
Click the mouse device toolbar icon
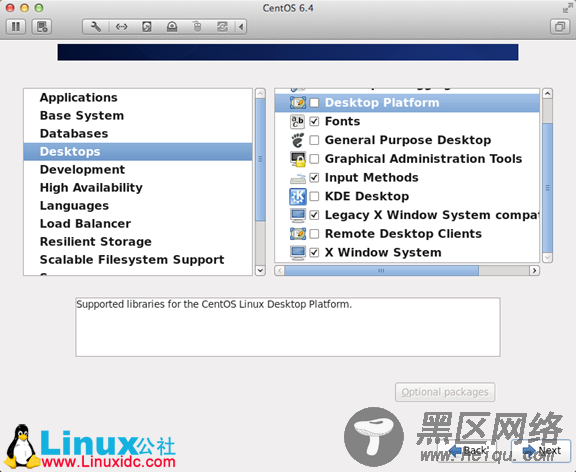[197, 27]
